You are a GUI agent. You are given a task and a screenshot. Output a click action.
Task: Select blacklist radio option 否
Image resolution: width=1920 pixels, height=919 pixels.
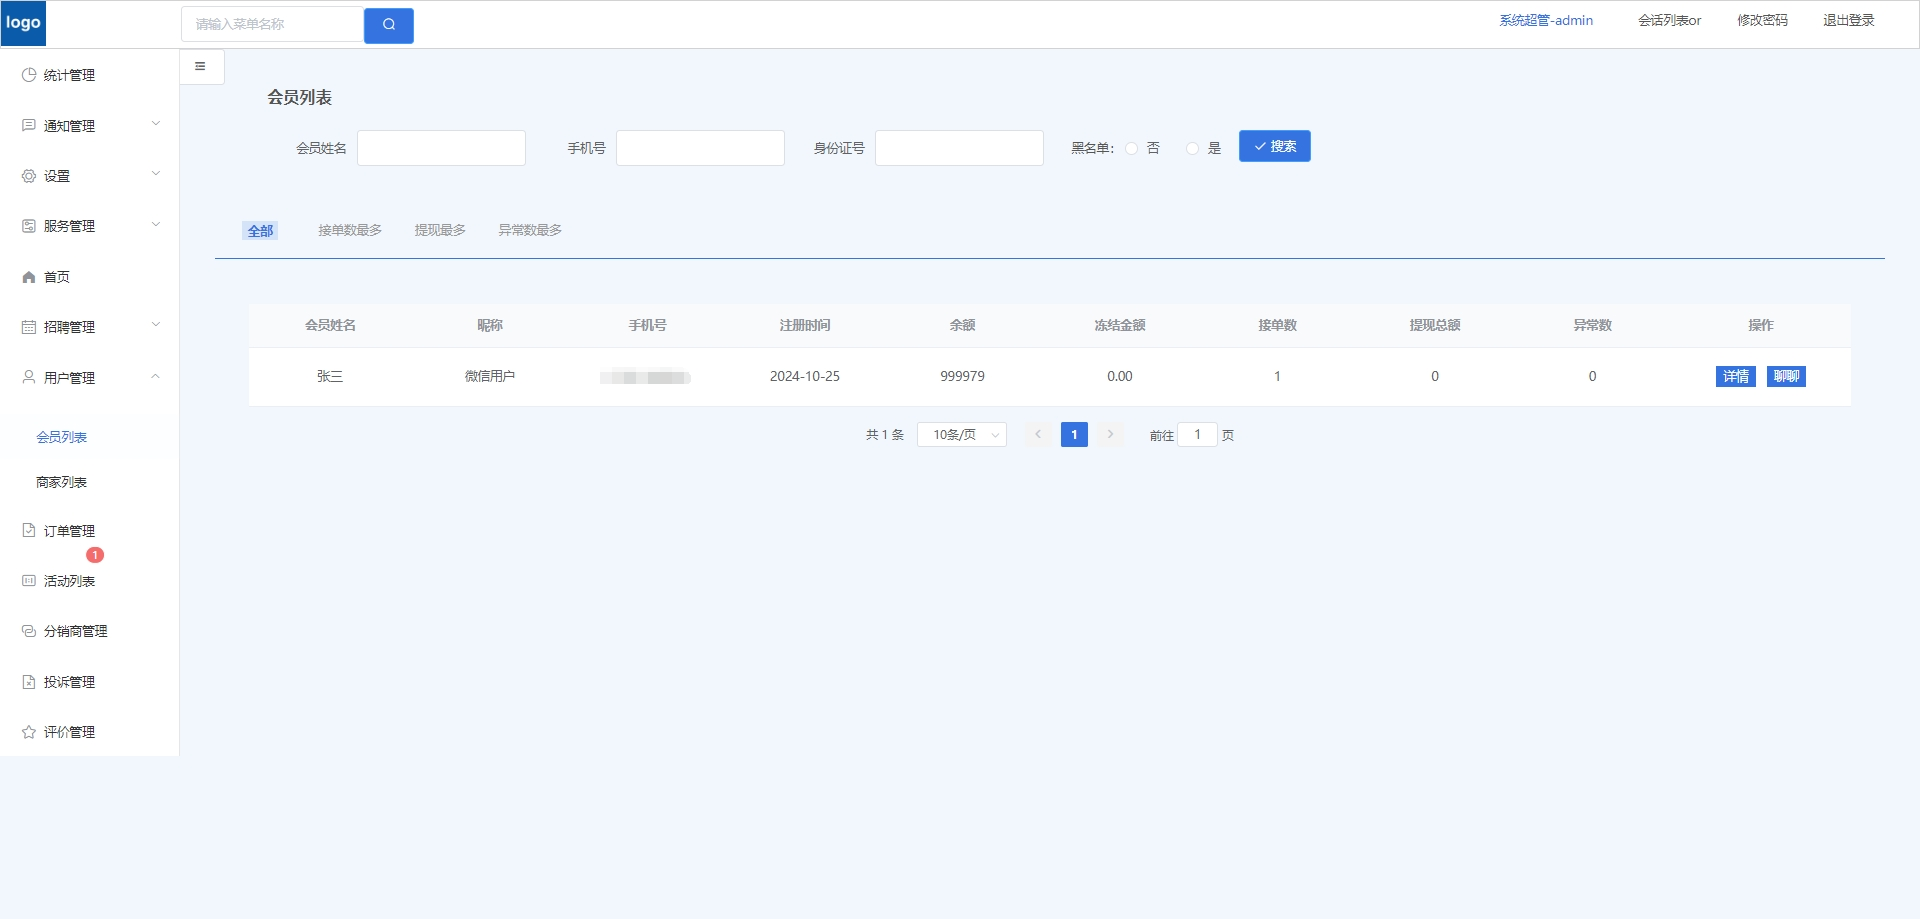1132,148
